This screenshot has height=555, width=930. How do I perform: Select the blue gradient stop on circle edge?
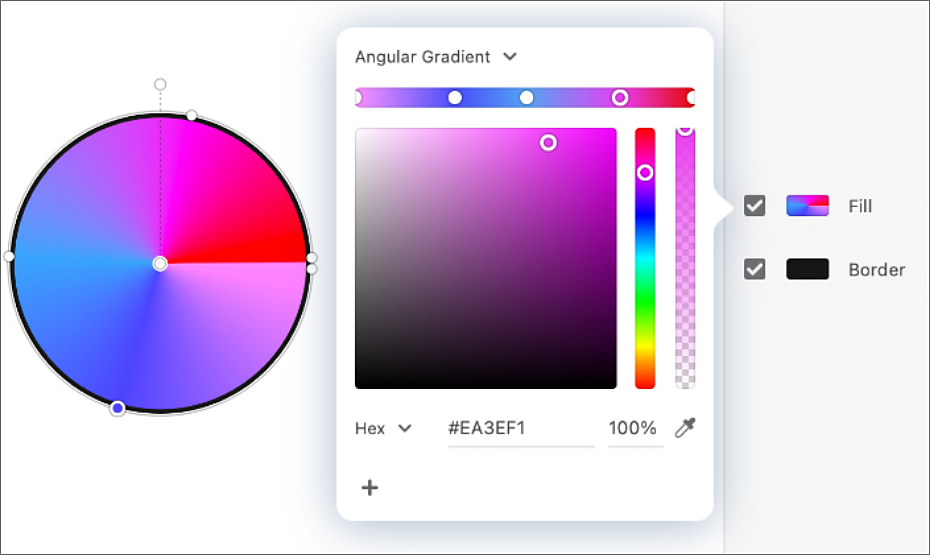click(x=117, y=408)
